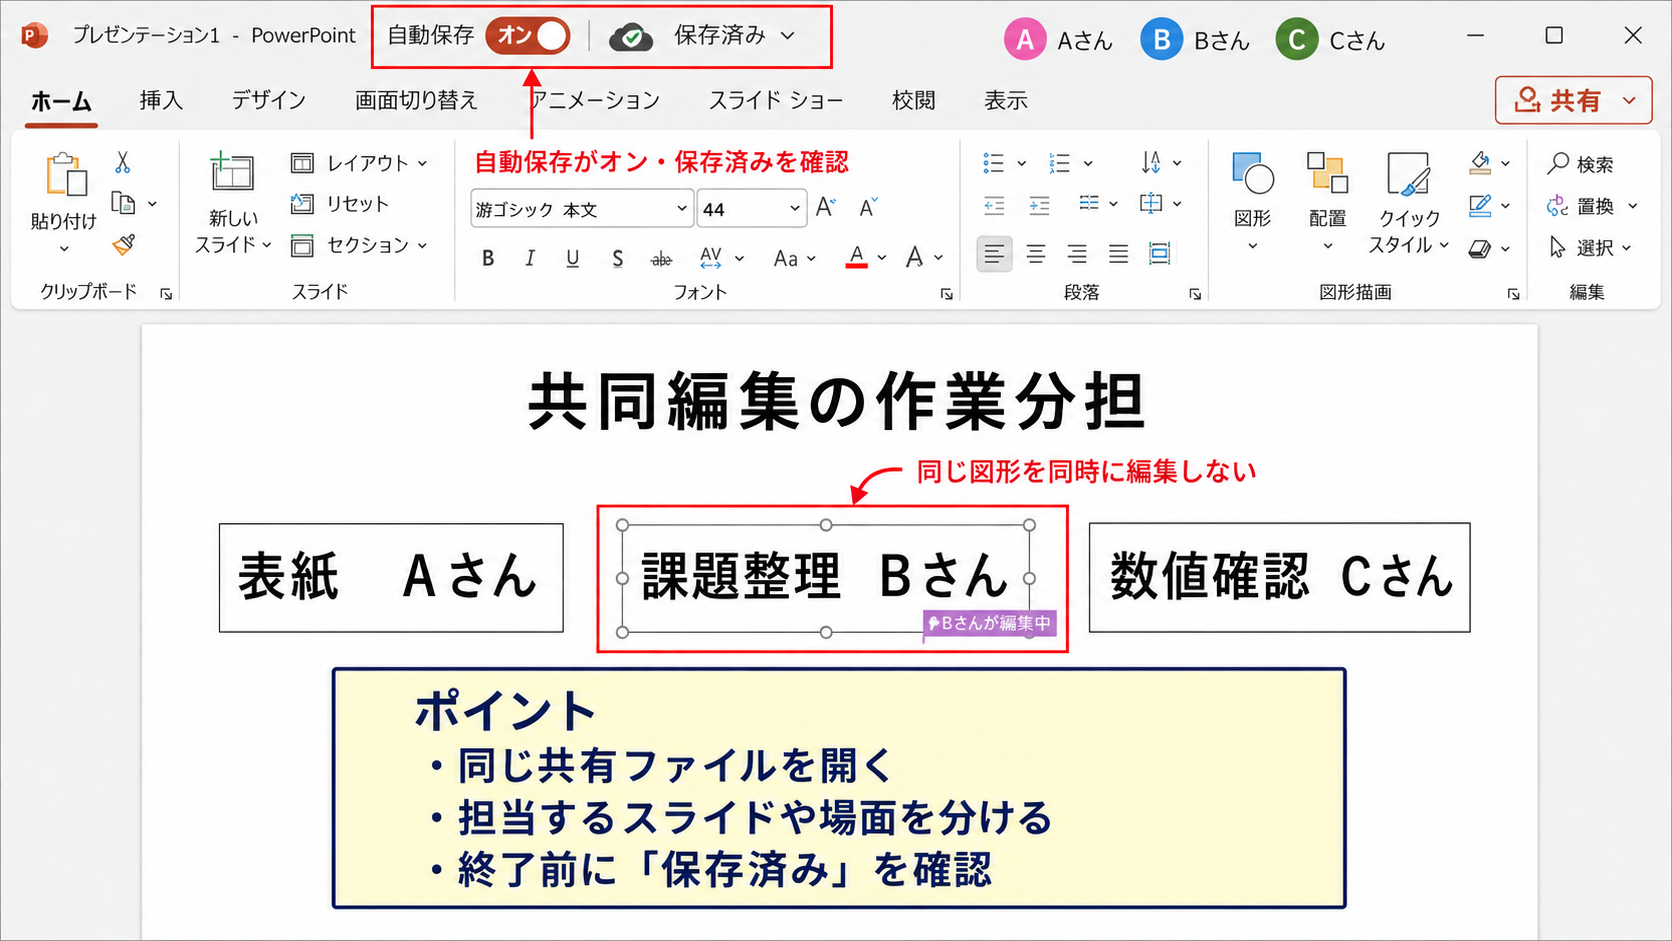
Task: Toggle bold formatting B
Action: pyautogui.click(x=488, y=258)
